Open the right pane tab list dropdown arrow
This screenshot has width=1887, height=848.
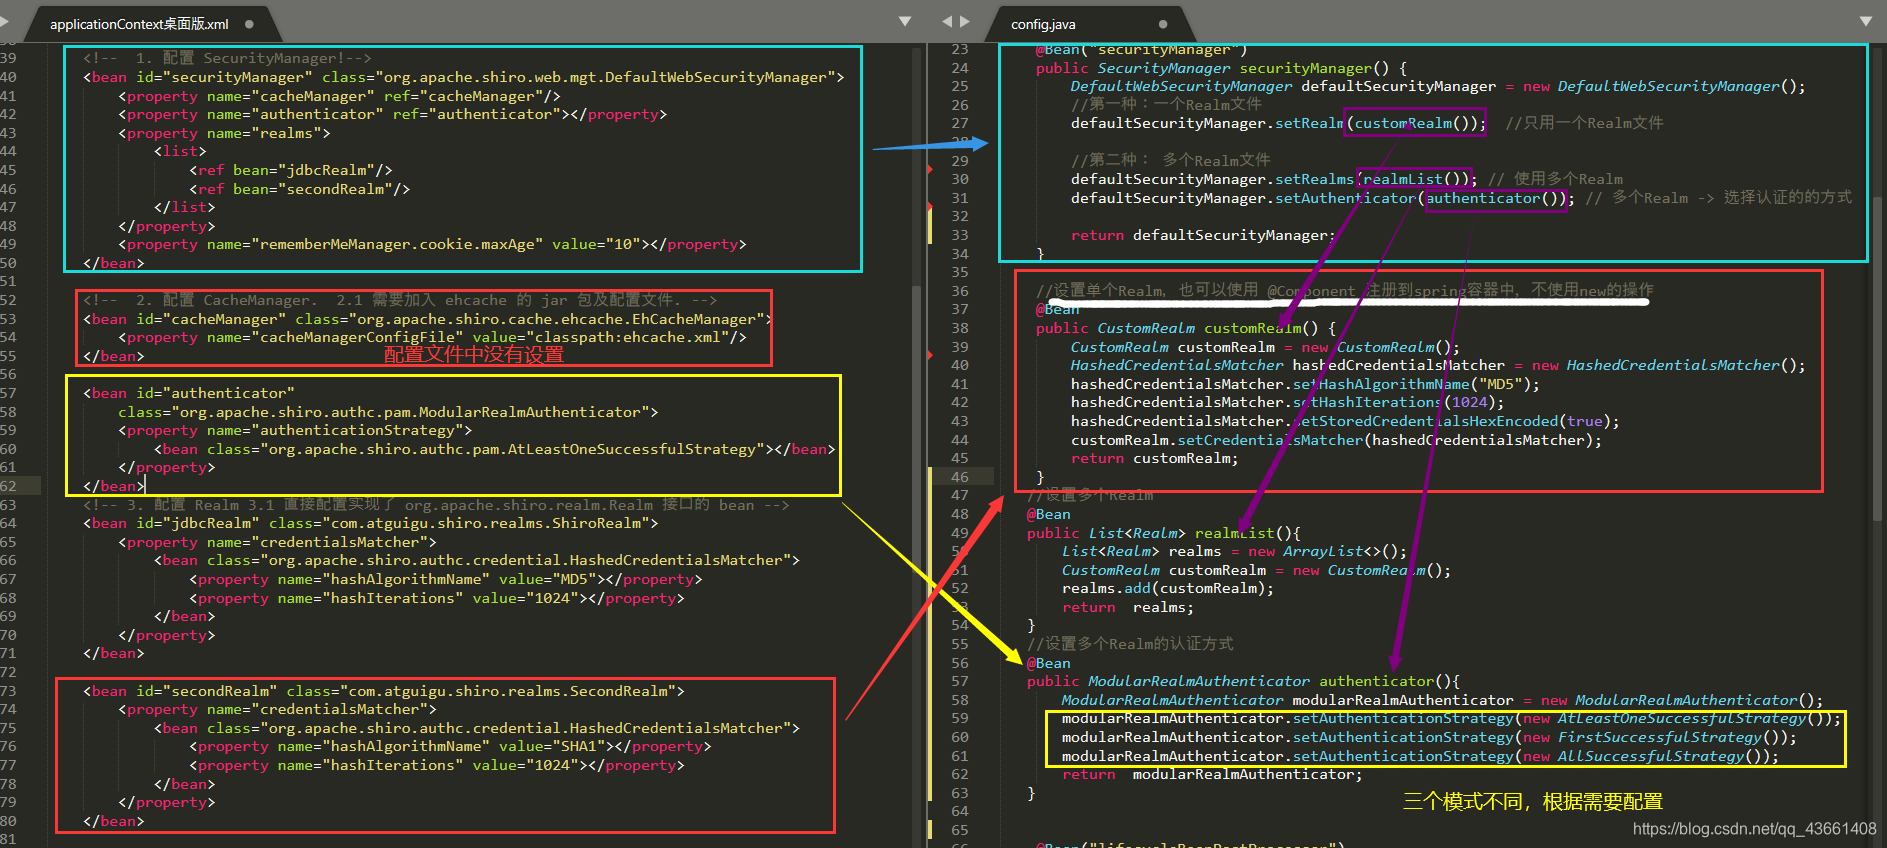pyautogui.click(x=1866, y=21)
